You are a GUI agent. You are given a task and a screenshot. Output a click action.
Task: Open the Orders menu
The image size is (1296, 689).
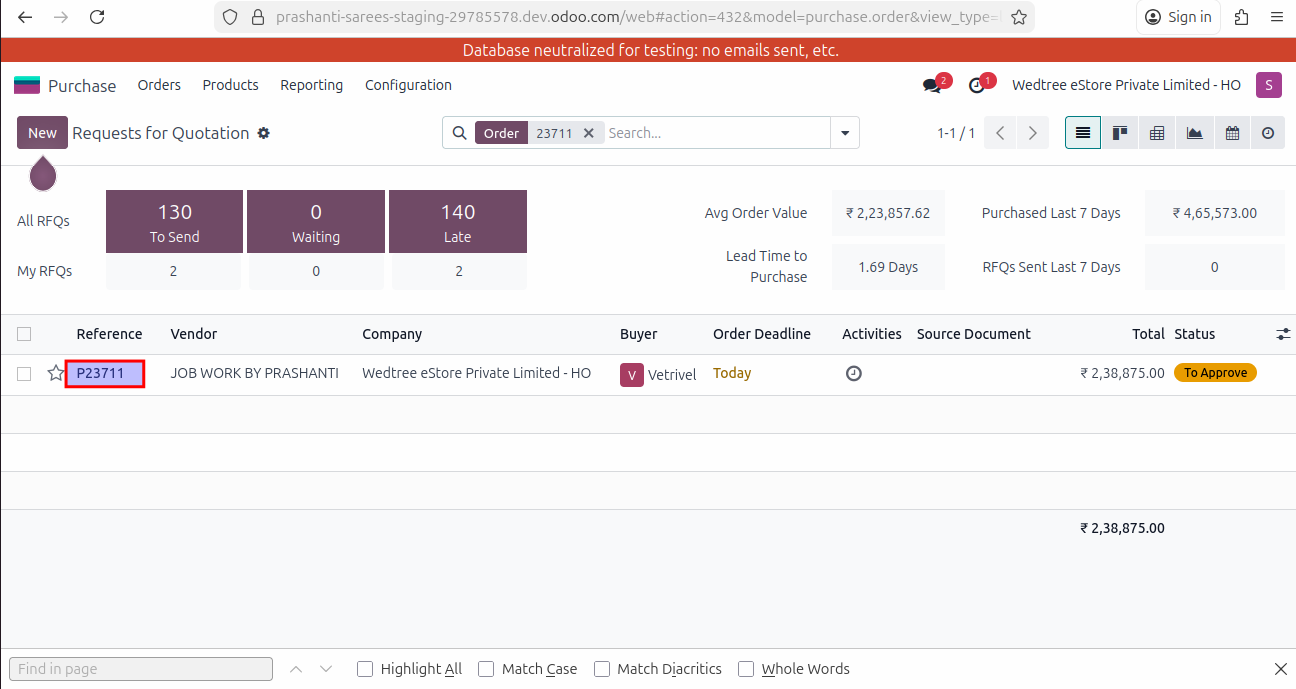159,85
